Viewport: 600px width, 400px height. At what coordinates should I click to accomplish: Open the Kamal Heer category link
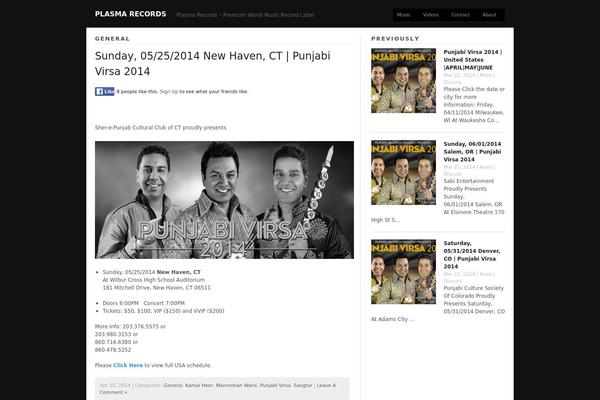pos(199,385)
